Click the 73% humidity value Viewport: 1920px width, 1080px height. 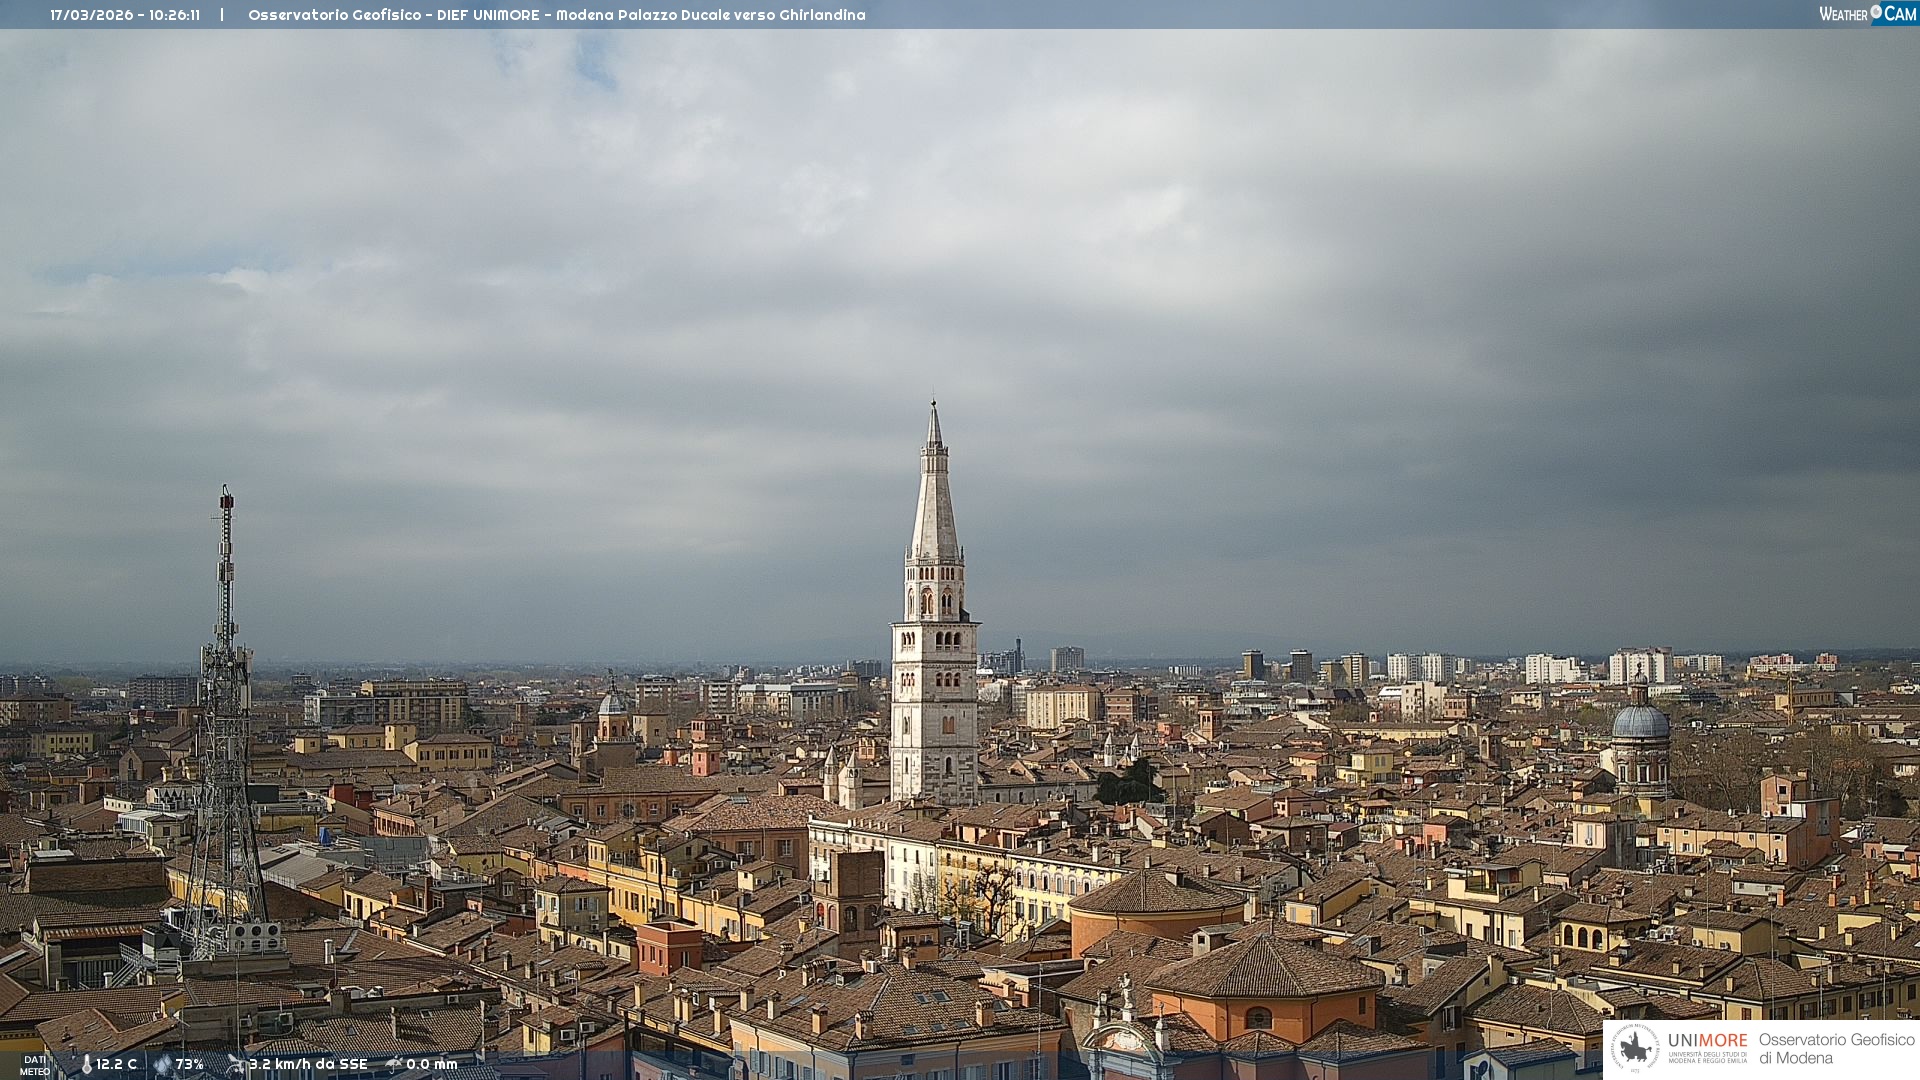pyautogui.click(x=189, y=1065)
